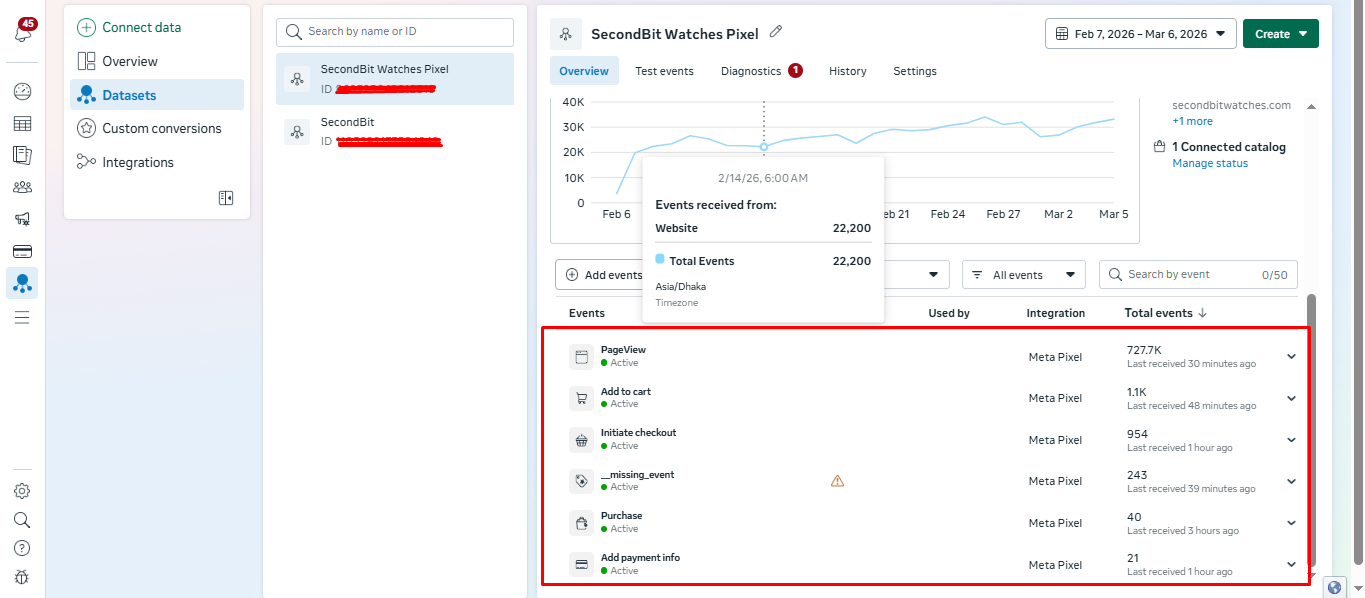Open the billing card icon in left rail
Viewport: 1365px width, 598px height.
[x=22, y=251]
